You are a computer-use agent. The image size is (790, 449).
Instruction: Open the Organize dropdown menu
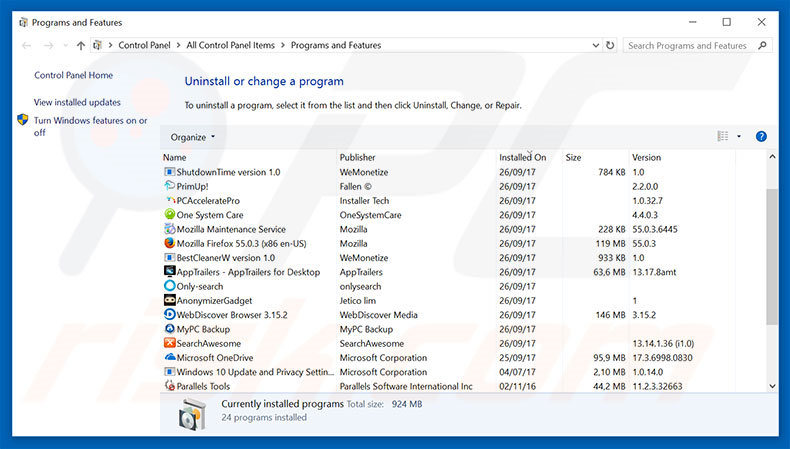[x=192, y=137]
